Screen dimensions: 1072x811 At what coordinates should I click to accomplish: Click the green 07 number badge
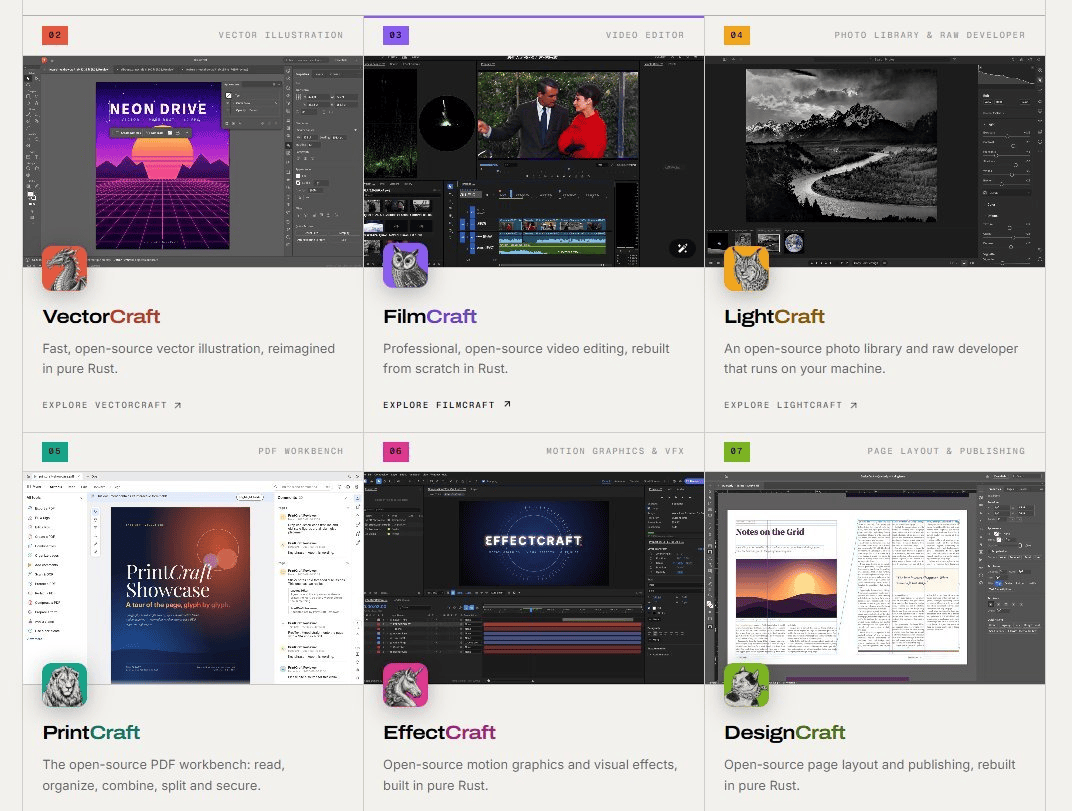(x=737, y=451)
